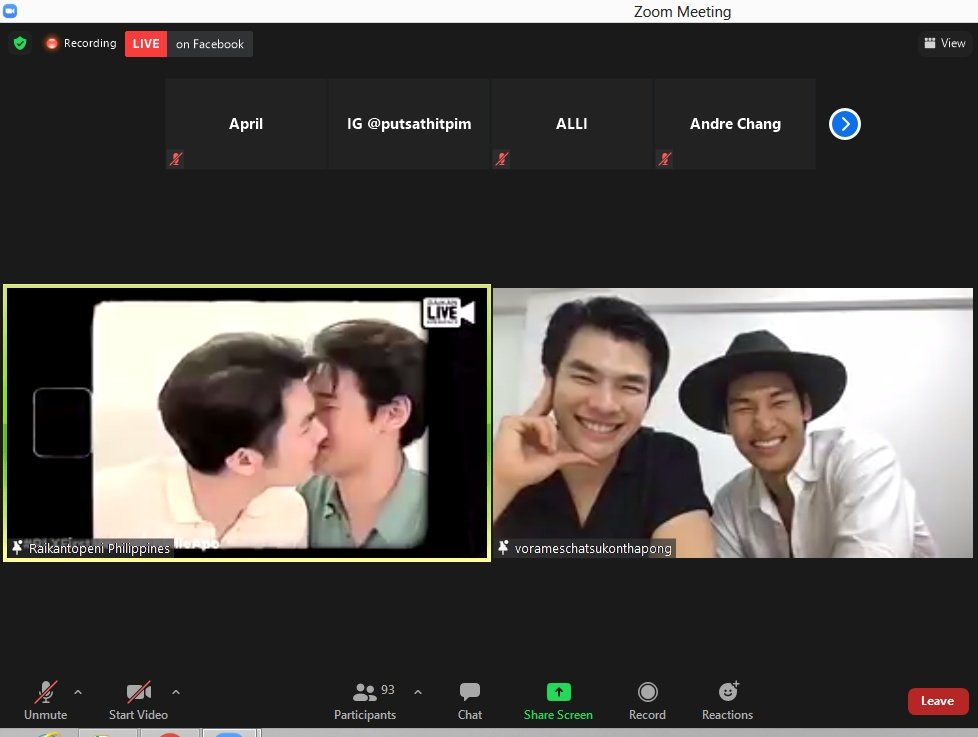Click ALLI's muted microphone icon
Screen dimensions: 978x737
(x=501, y=159)
